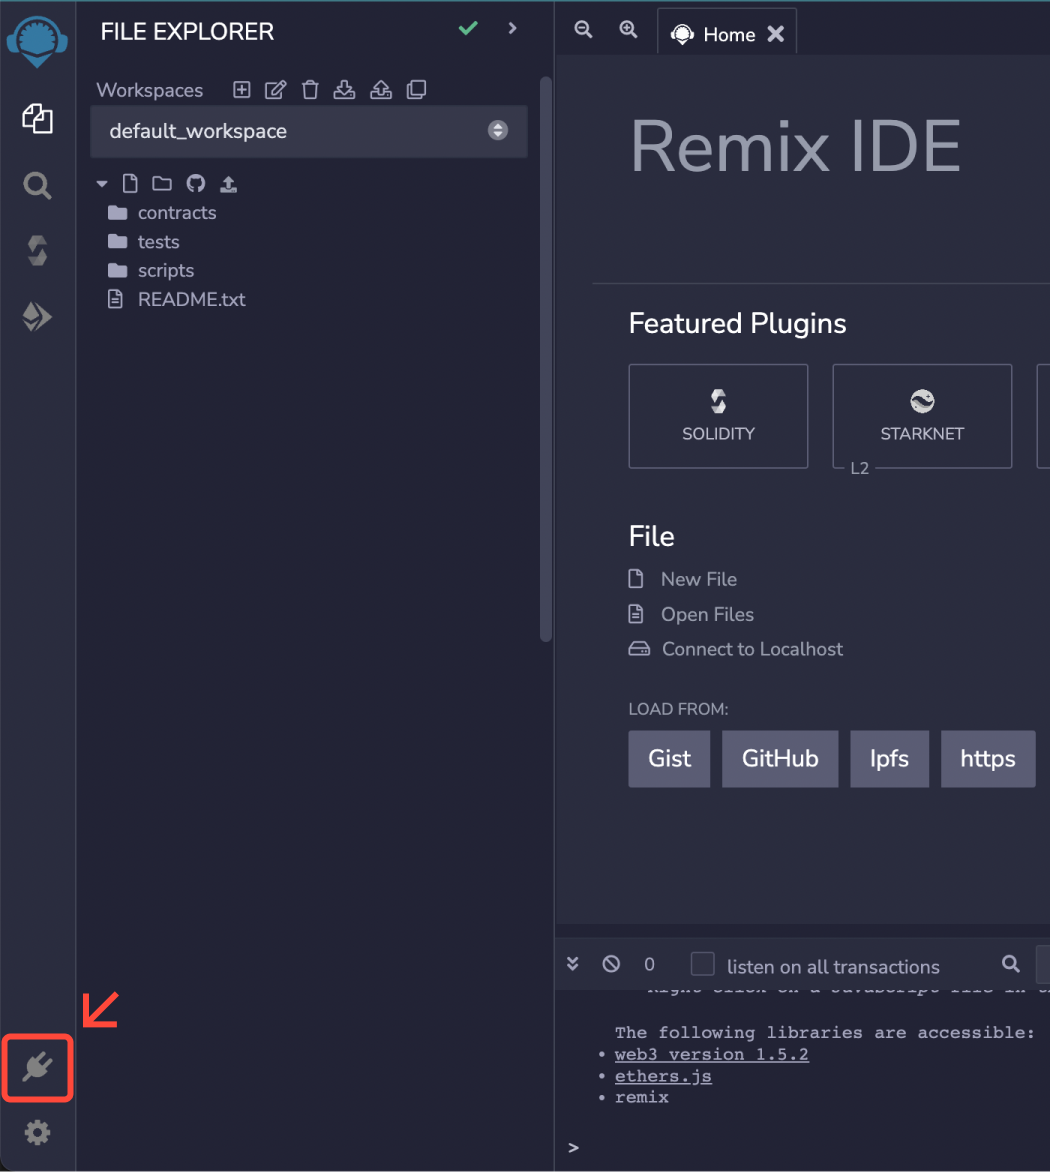Screen dimensions: 1050x1172
Task: Create a new workspace with plus icon
Action: point(241,90)
